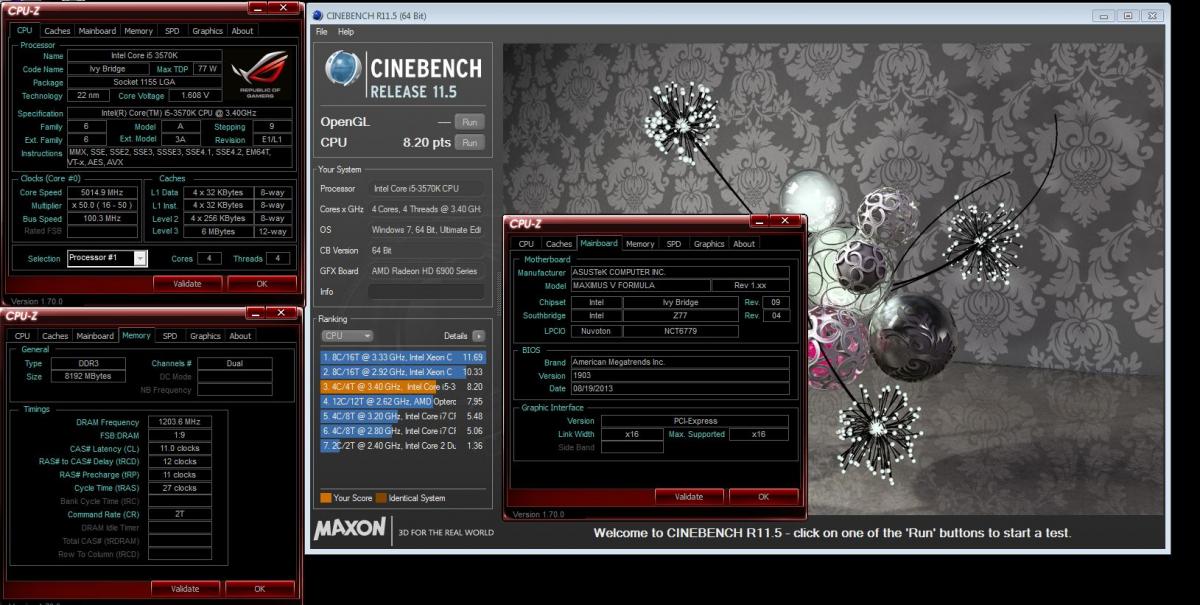
Task: Click the rendered scene preview image
Action: tap(833, 278)
